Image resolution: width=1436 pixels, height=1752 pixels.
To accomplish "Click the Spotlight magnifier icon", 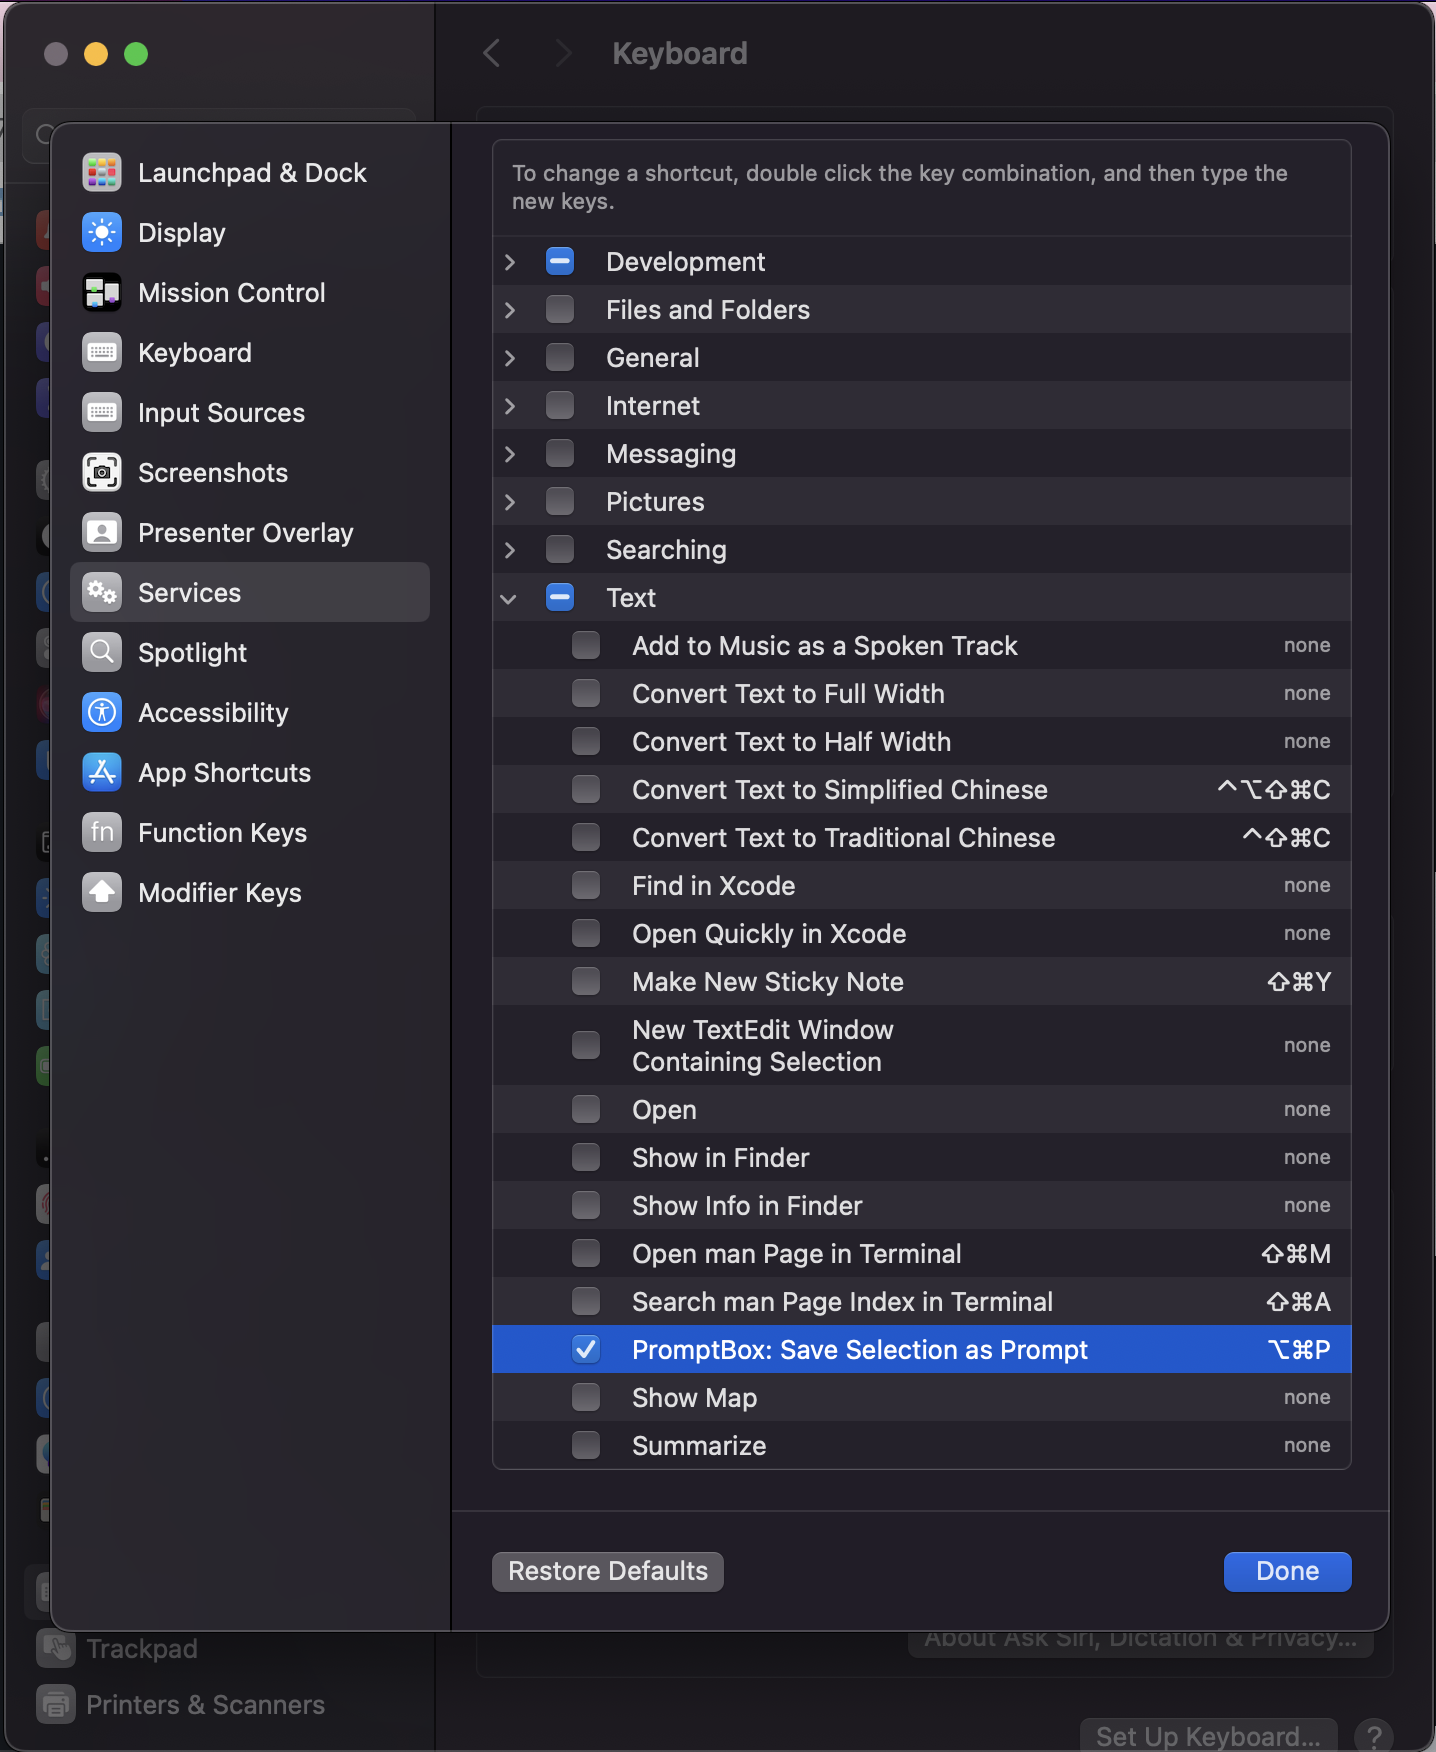I will tap(102, 652).
